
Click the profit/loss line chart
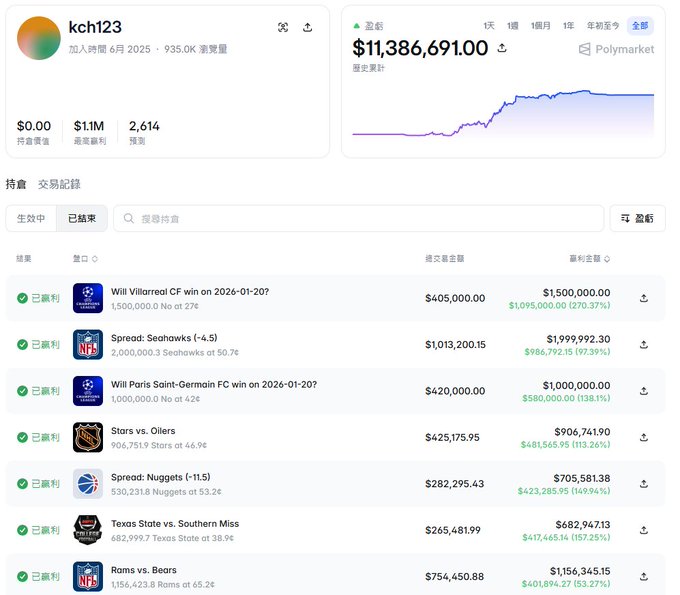click(503, 114)
